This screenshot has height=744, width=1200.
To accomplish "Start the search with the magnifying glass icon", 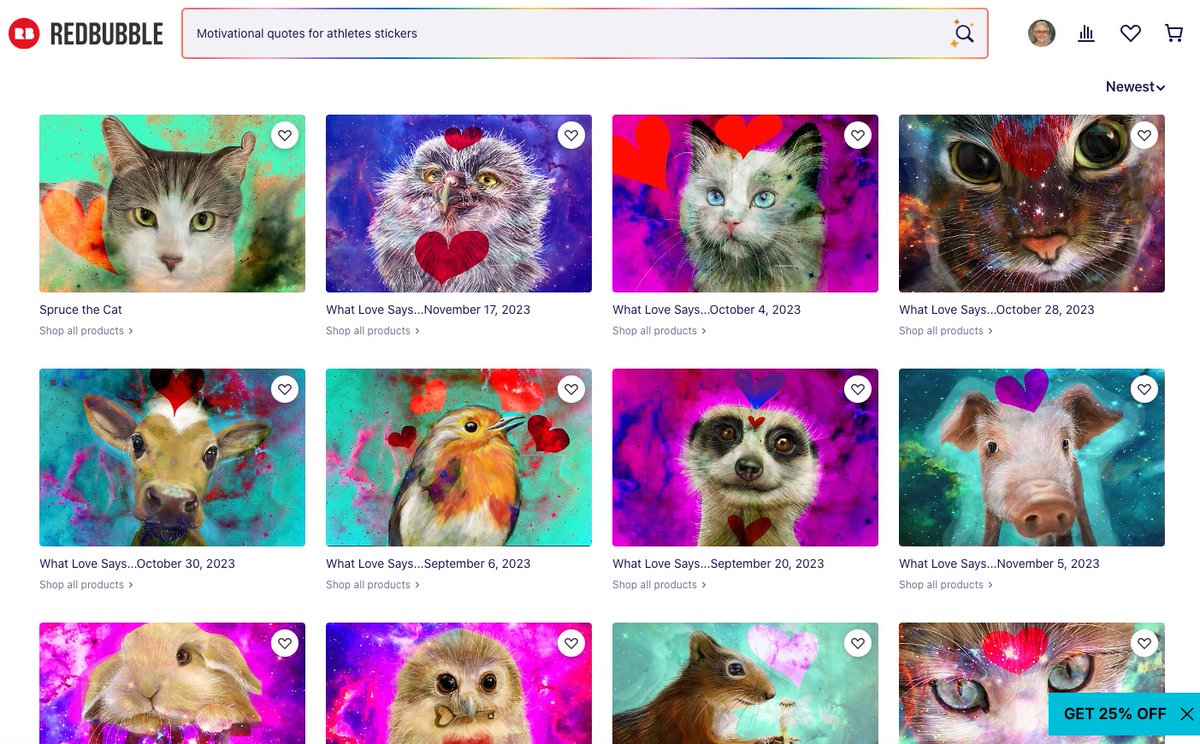I will pos(963,33).
